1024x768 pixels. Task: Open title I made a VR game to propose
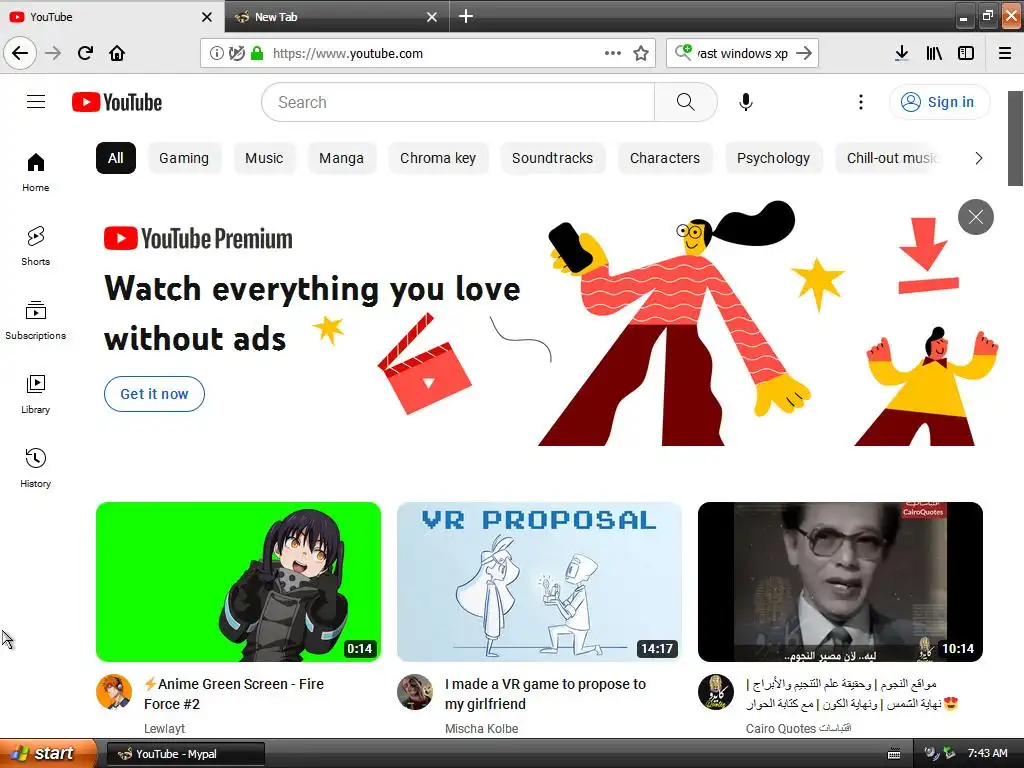(x=545, y=694)
